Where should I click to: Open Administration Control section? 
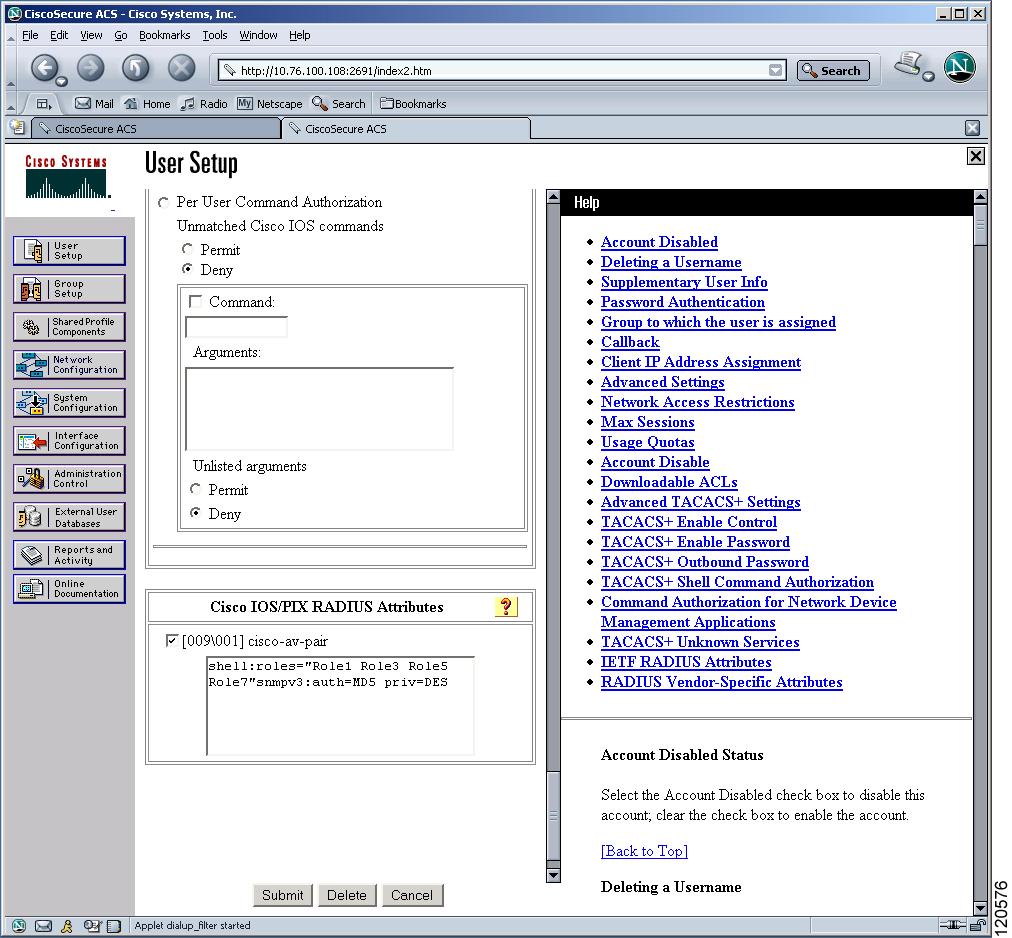pyautogui.click(x=69, y=478)
